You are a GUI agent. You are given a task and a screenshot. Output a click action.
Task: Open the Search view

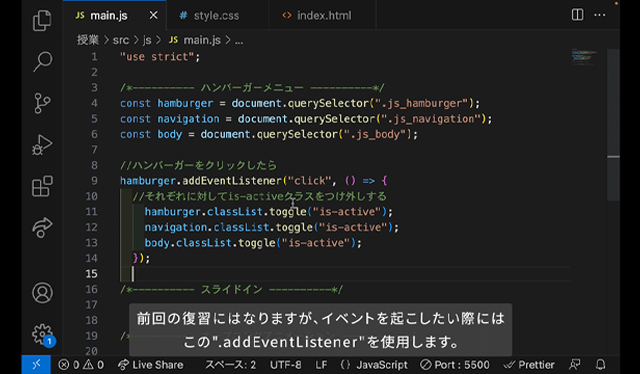[x=42, y=62]
